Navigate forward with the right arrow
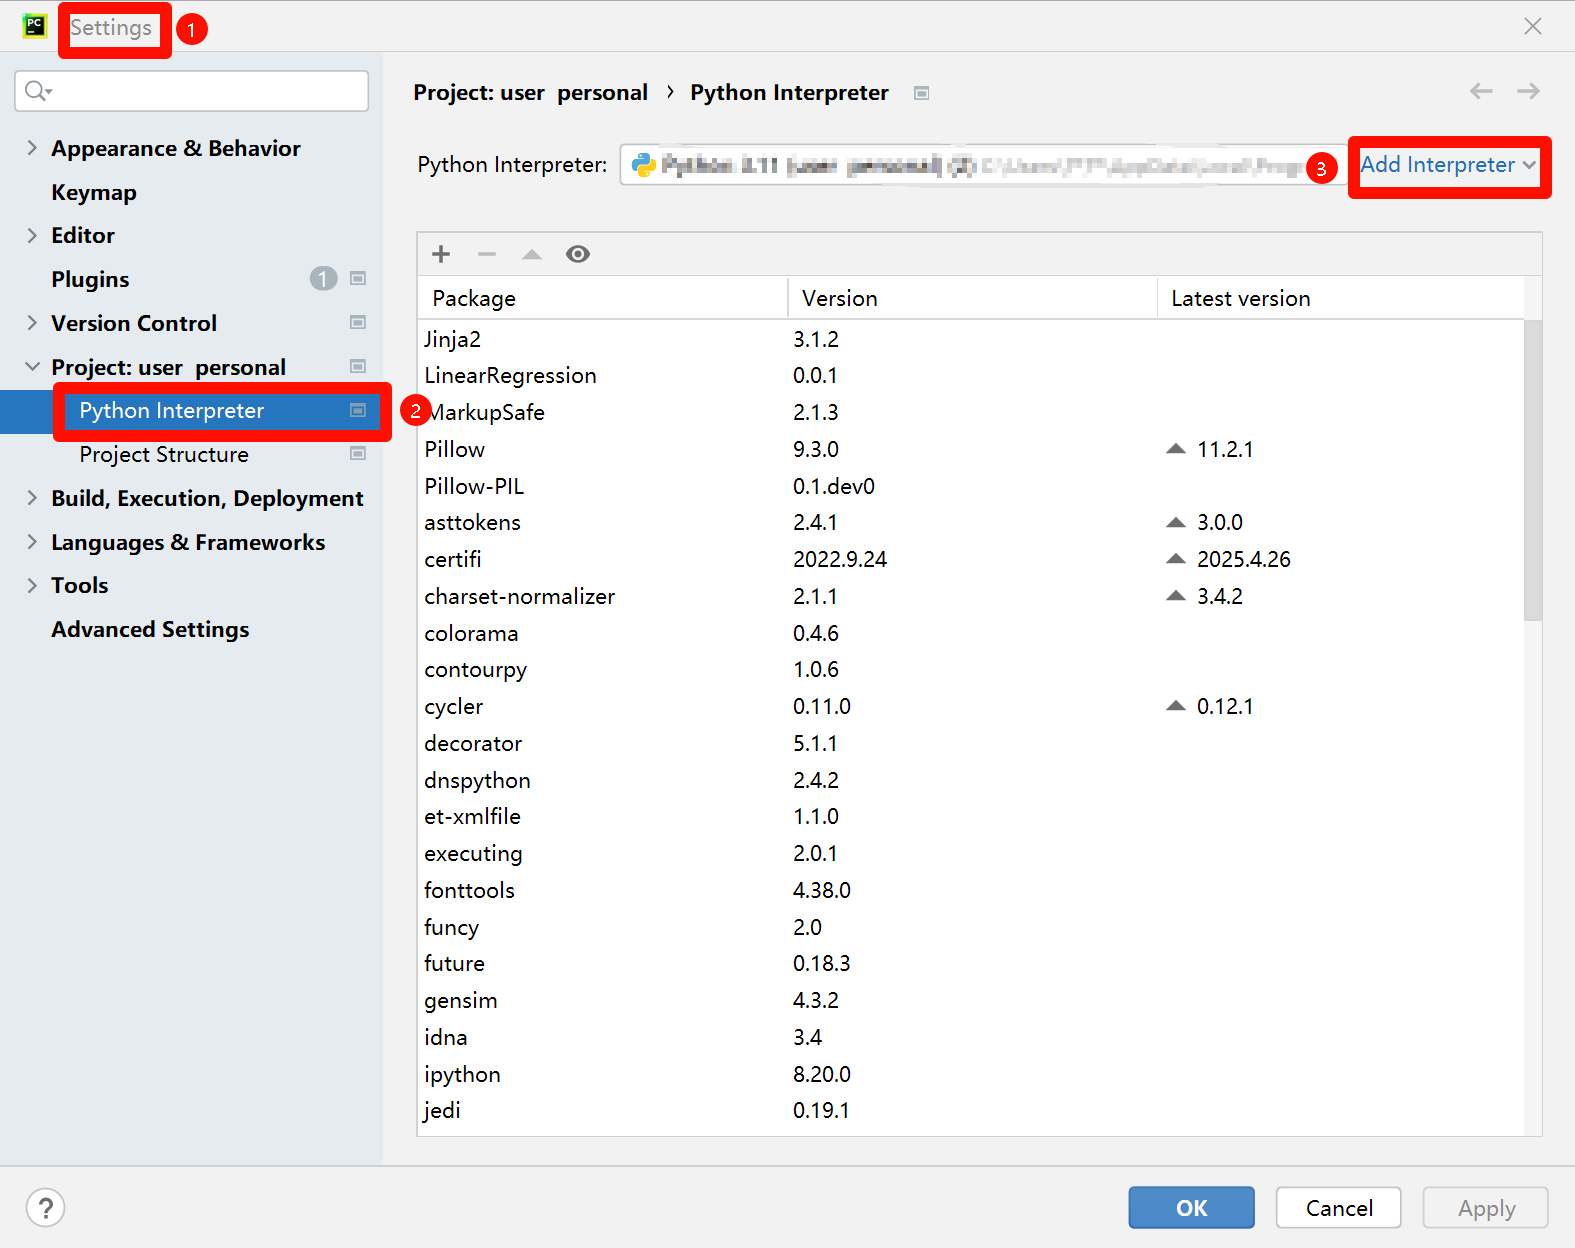The width and height of the screenshot is (1575, 1248). [x=1528, y=91]
